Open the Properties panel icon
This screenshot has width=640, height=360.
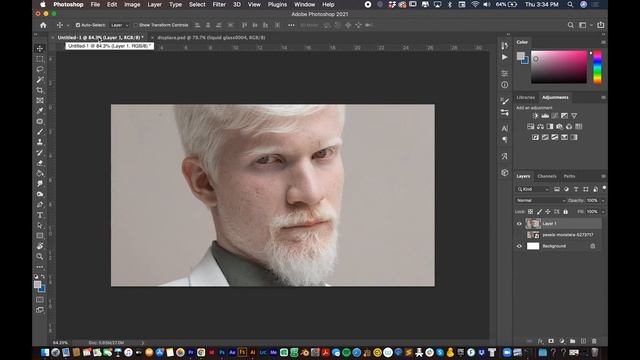coord(504,73)
